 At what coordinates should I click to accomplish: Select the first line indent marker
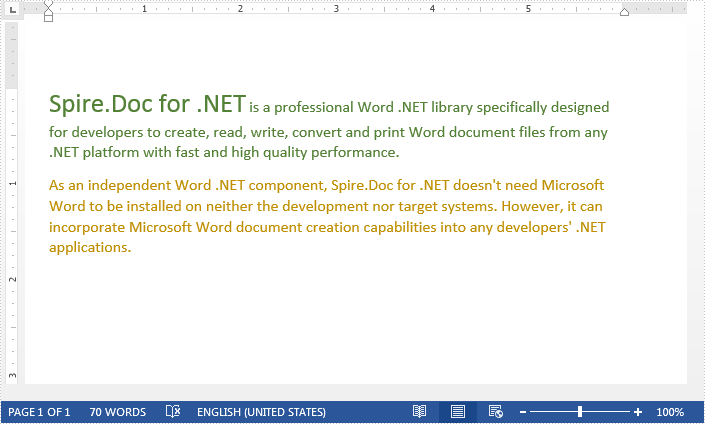tap(49, 5)
